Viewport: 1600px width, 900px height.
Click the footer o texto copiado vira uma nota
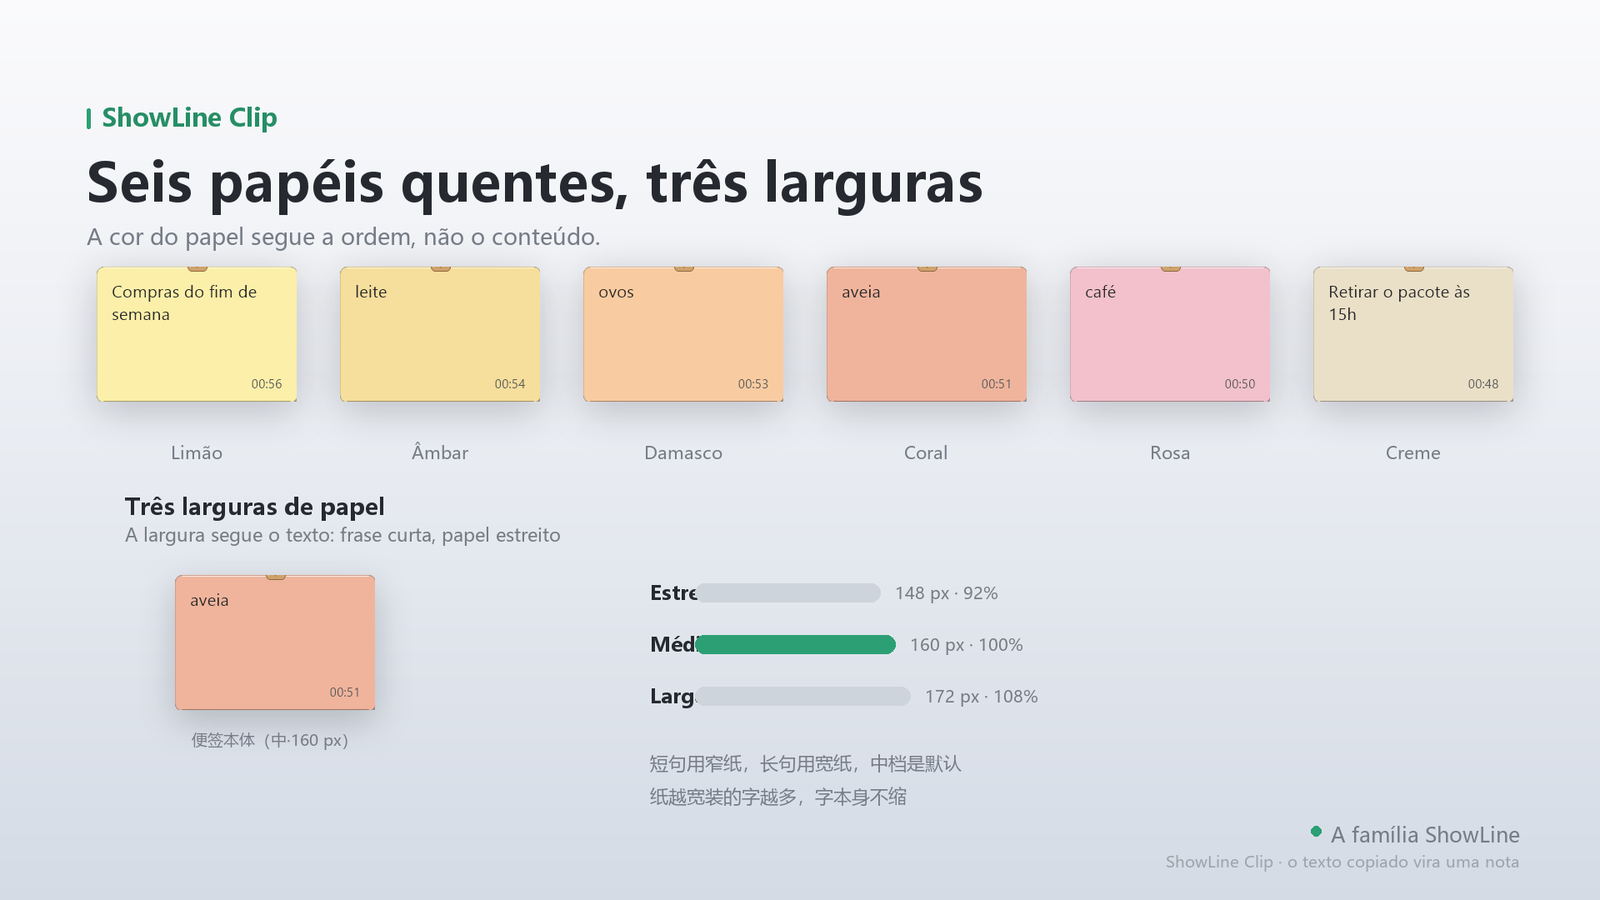1403,862
